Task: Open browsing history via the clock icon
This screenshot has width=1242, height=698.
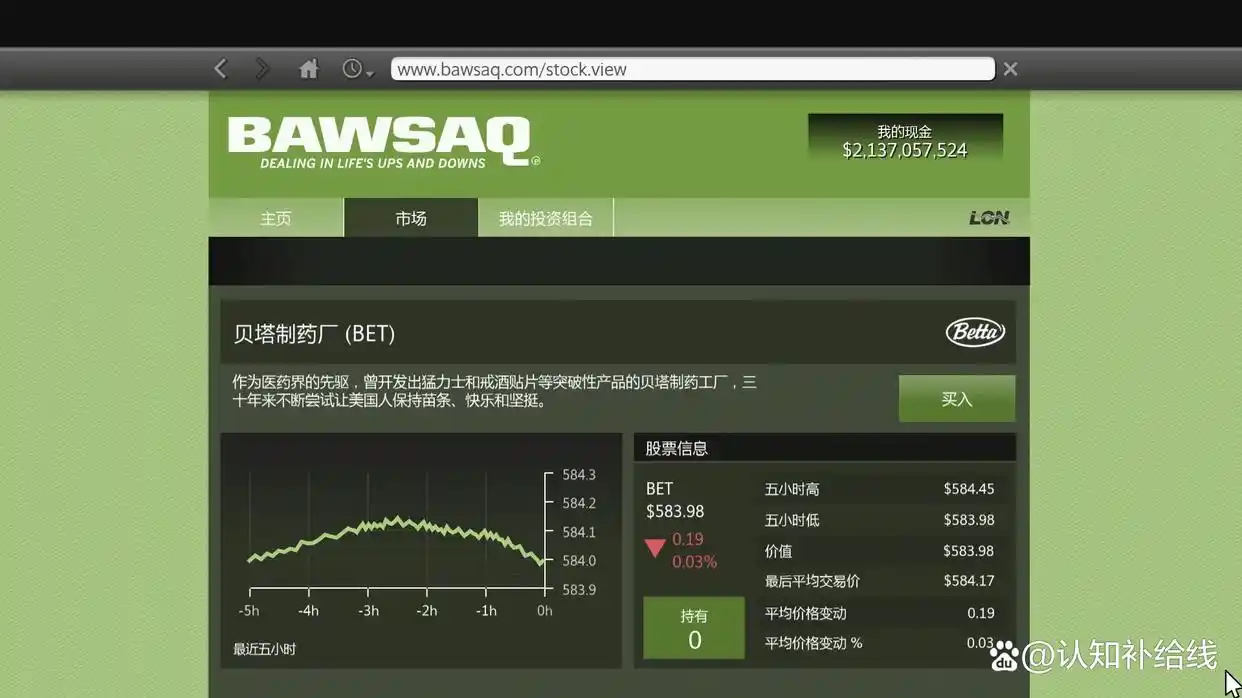Action: 352,67
